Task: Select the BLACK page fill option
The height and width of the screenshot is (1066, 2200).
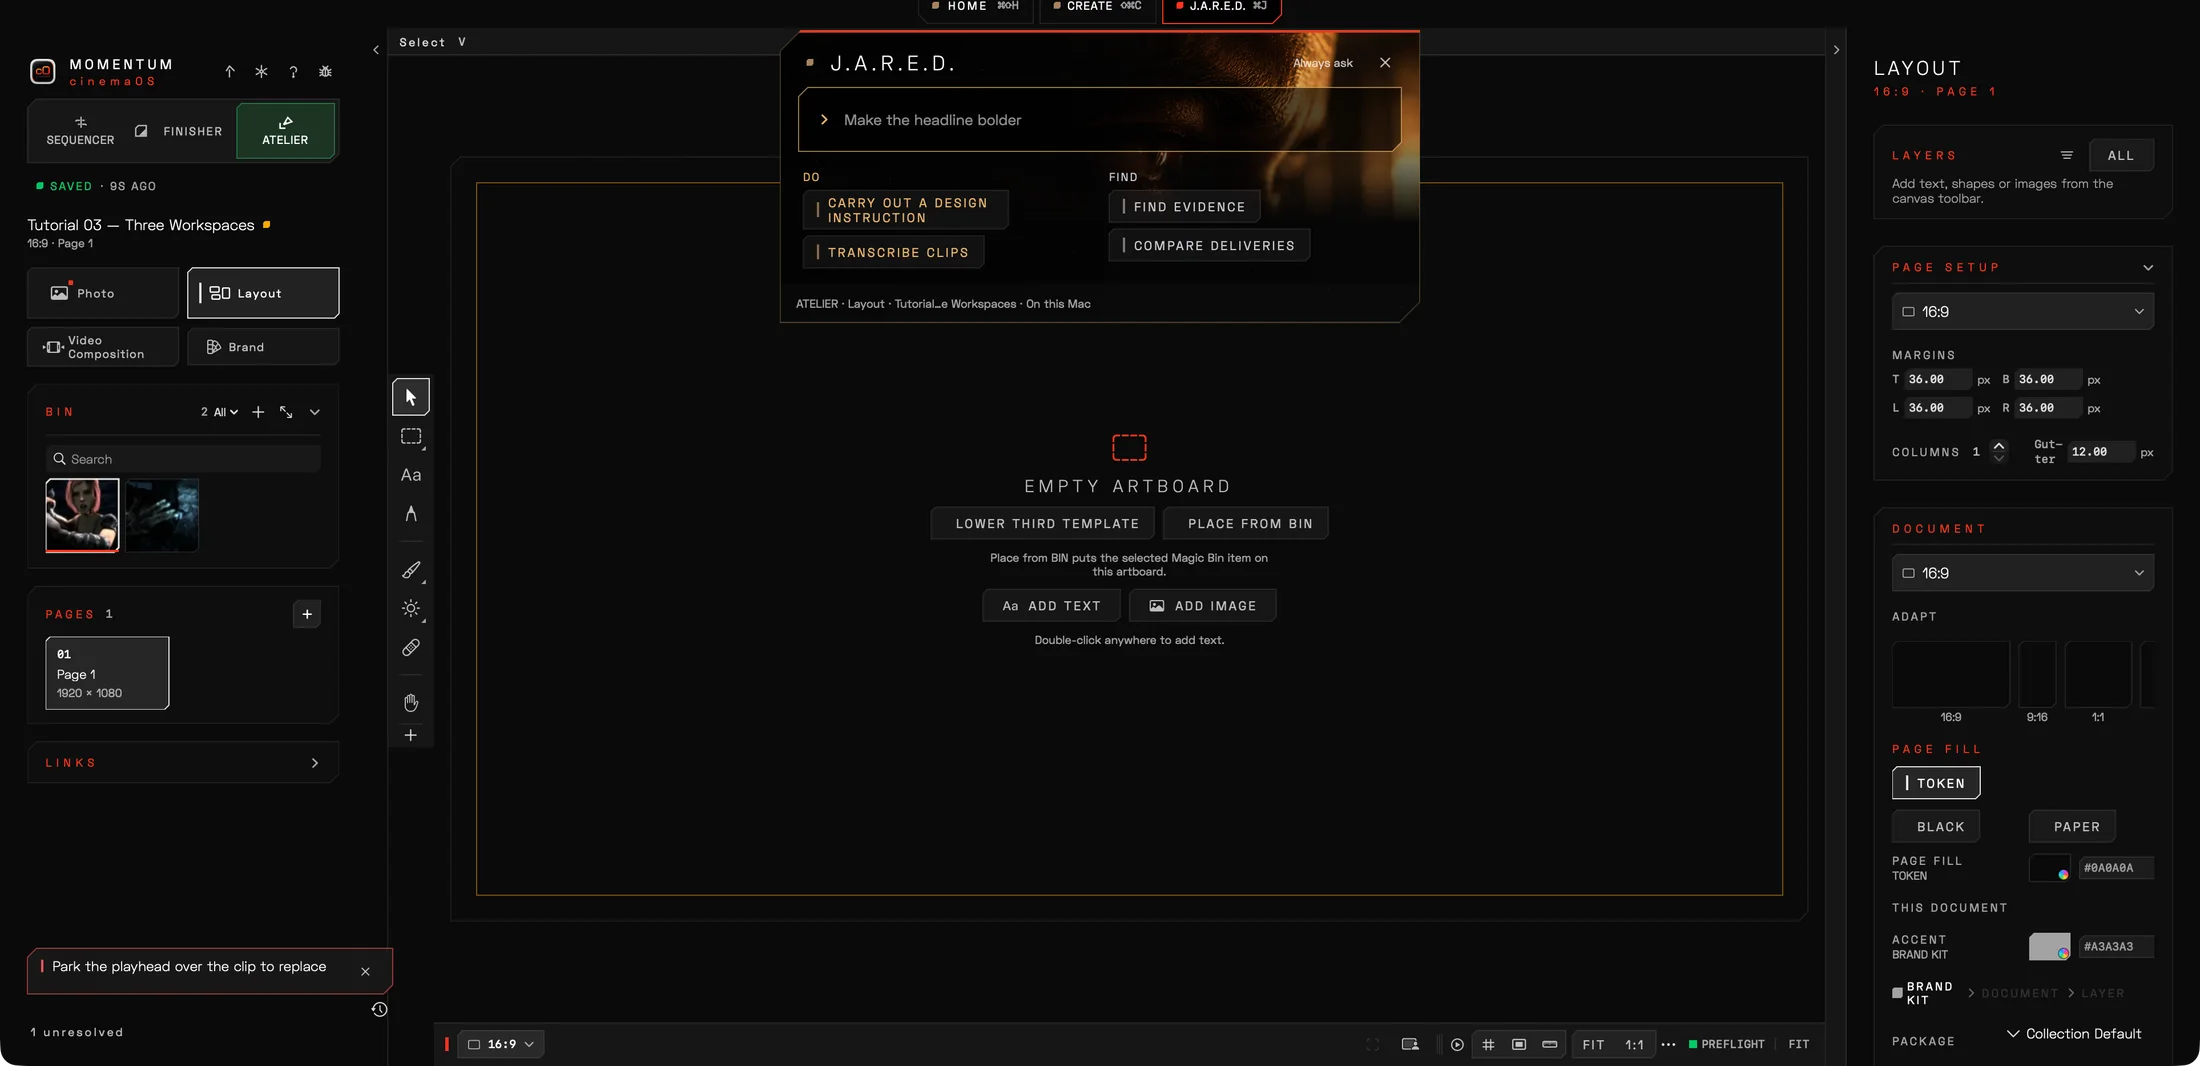Action: point(1936,827)
